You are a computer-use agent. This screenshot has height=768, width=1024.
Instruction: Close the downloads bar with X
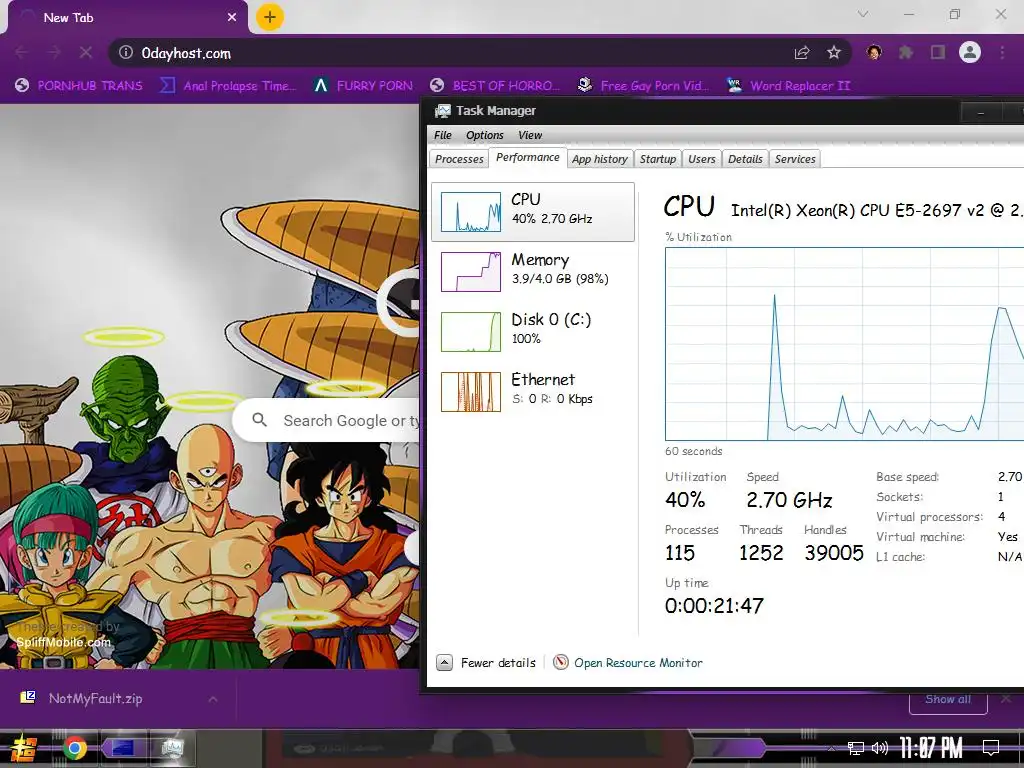[1006, 699]
